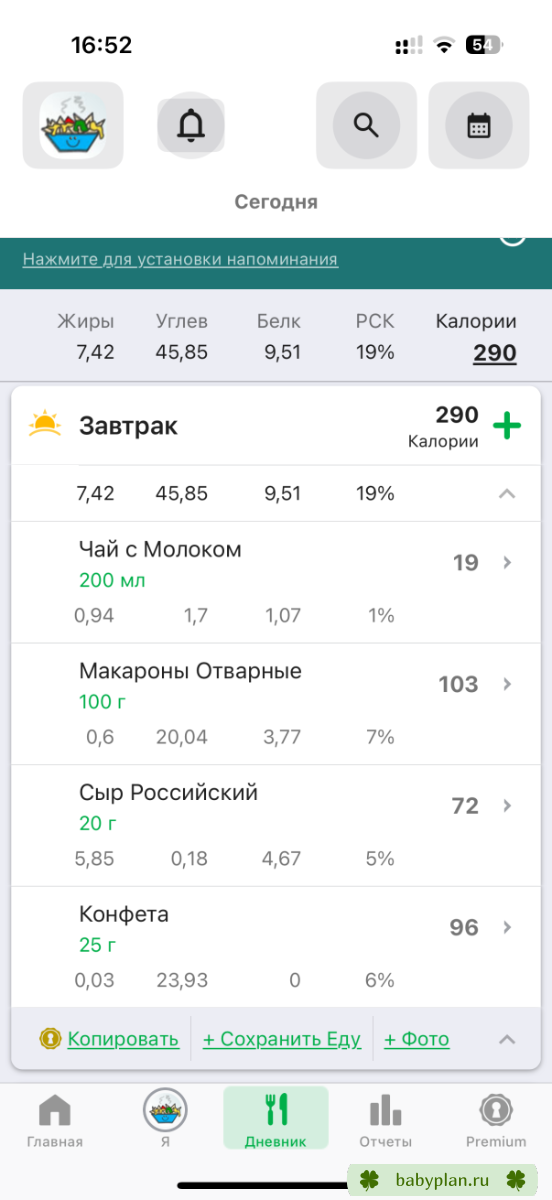Go to Главная home tab
Image resolution: width=552 pixels, height=1200 pixels.
(55, 1120)
